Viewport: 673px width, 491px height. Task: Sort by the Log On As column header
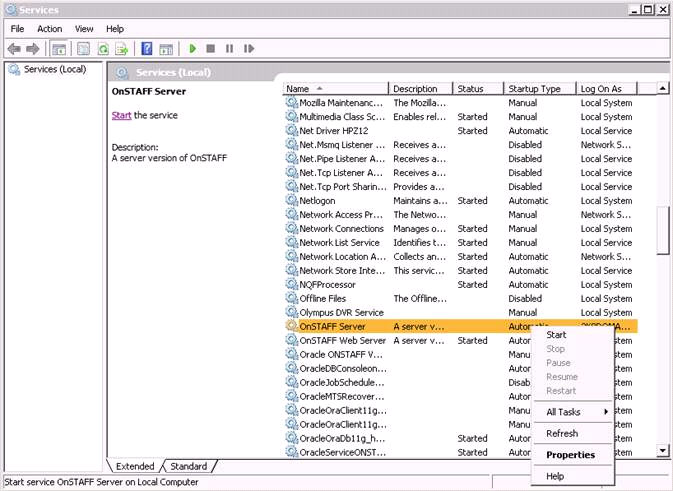606,89
